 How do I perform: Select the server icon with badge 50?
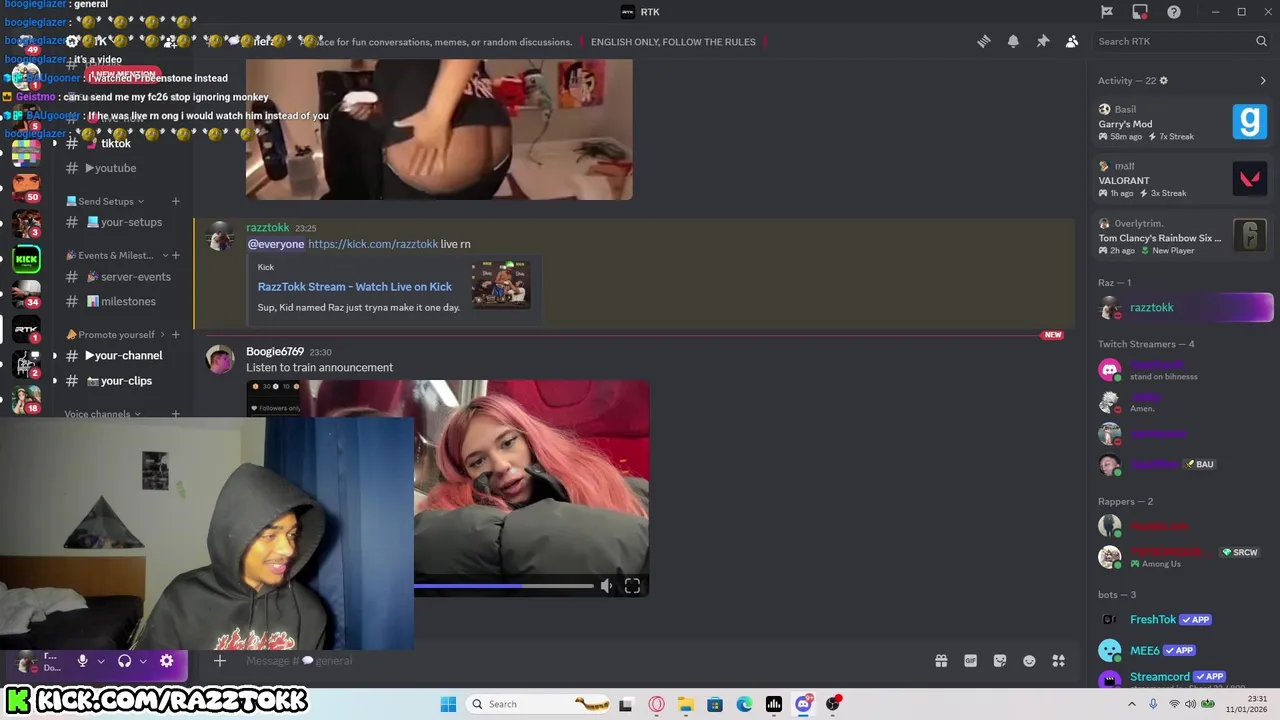click(x=27, y=187)
